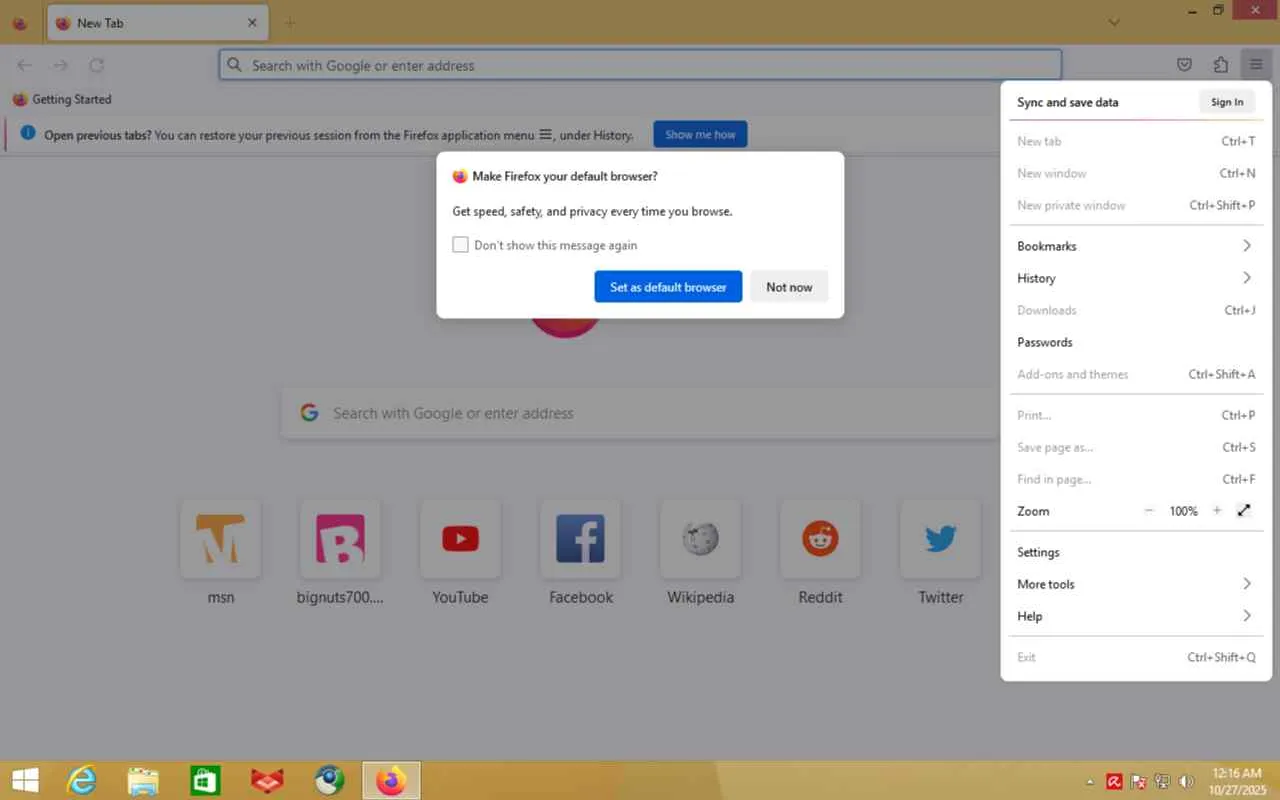
Task: Click the zoom out minus icon
Action: click(x=1149, y=511)
